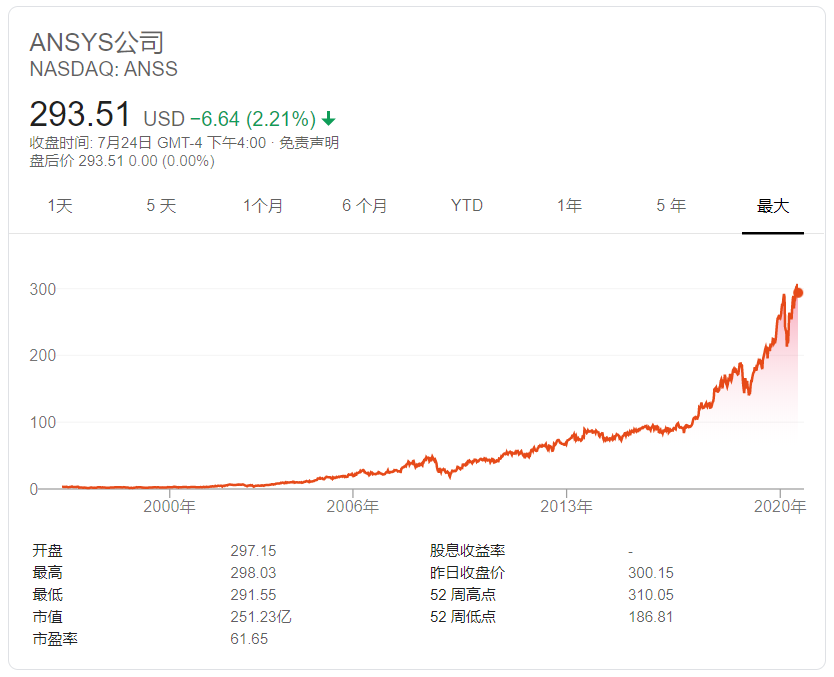Click the 最高 value 298.03
This screenshot has height=677, width=834.
tap(253, 573)
